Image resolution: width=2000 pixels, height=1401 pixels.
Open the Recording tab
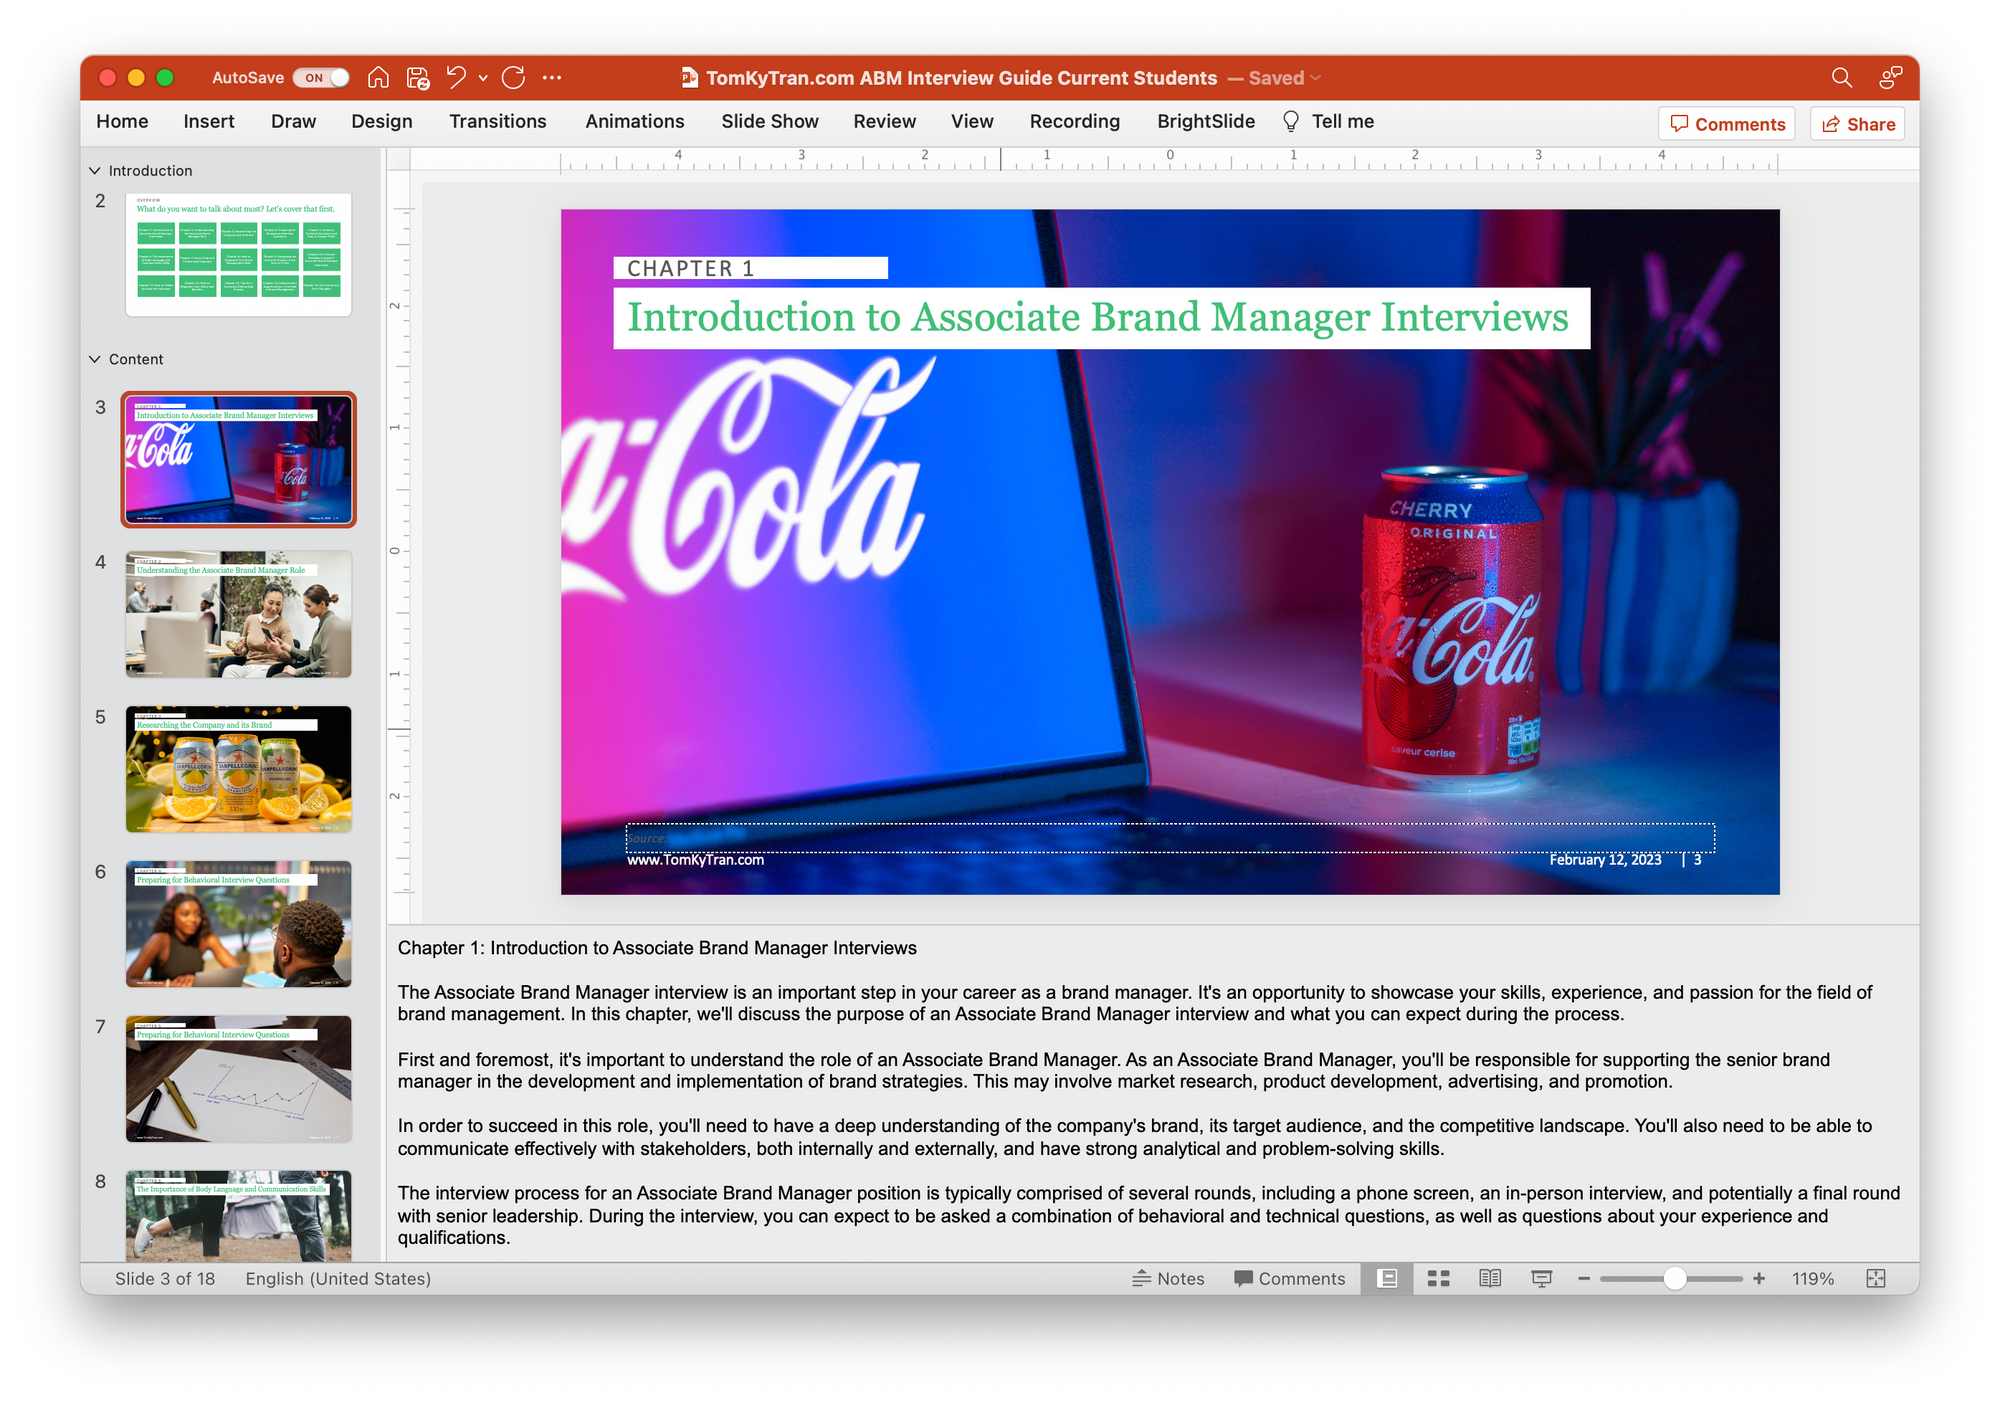click(1075, 122)
